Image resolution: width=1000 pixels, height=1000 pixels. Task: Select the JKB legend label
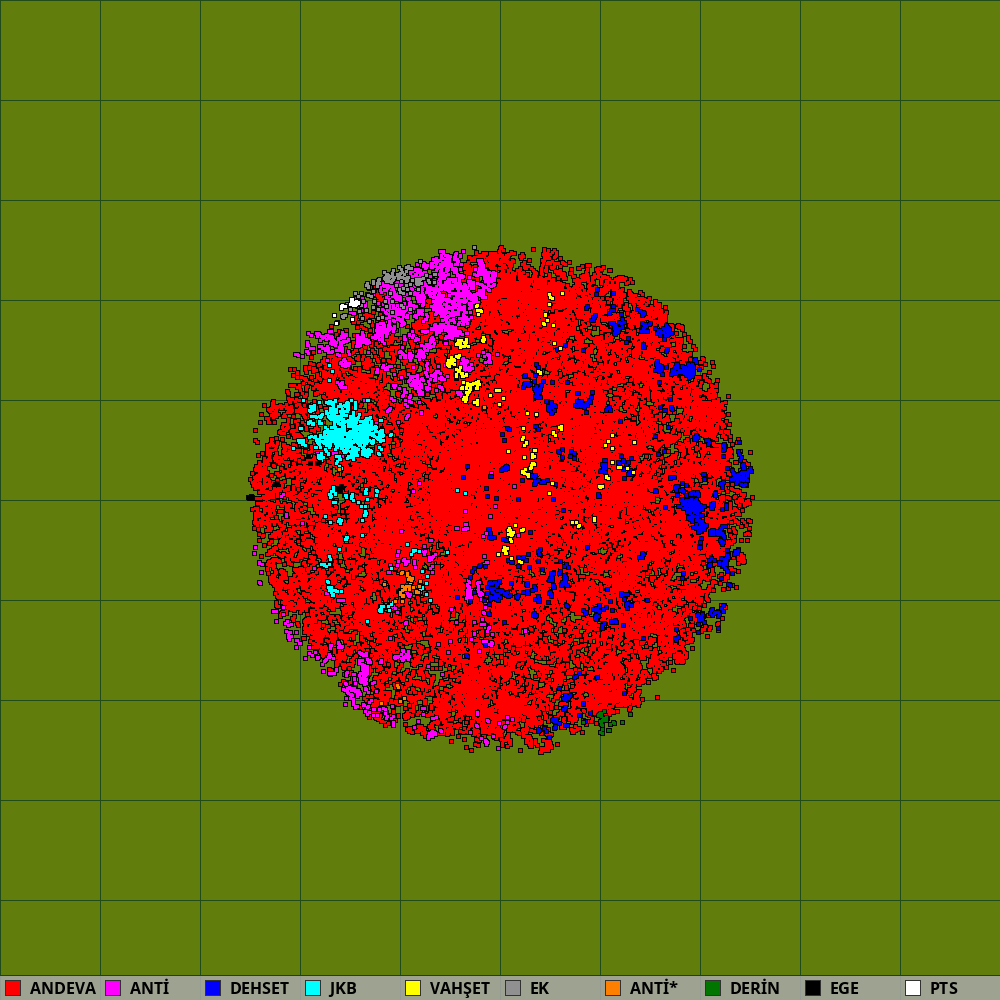[x=343, y=988]
